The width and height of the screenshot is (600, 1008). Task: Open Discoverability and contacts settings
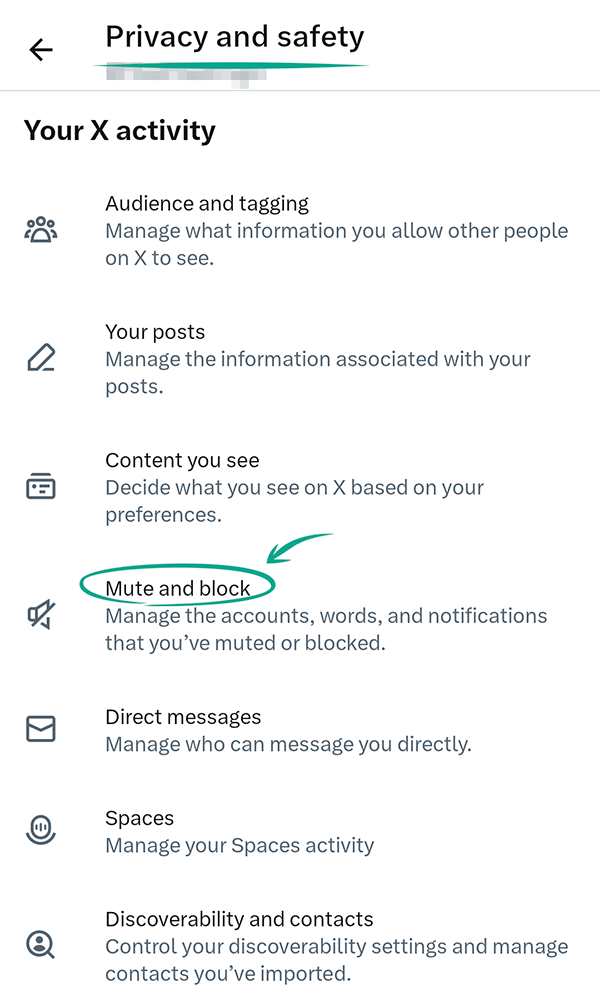pos(239,919)
